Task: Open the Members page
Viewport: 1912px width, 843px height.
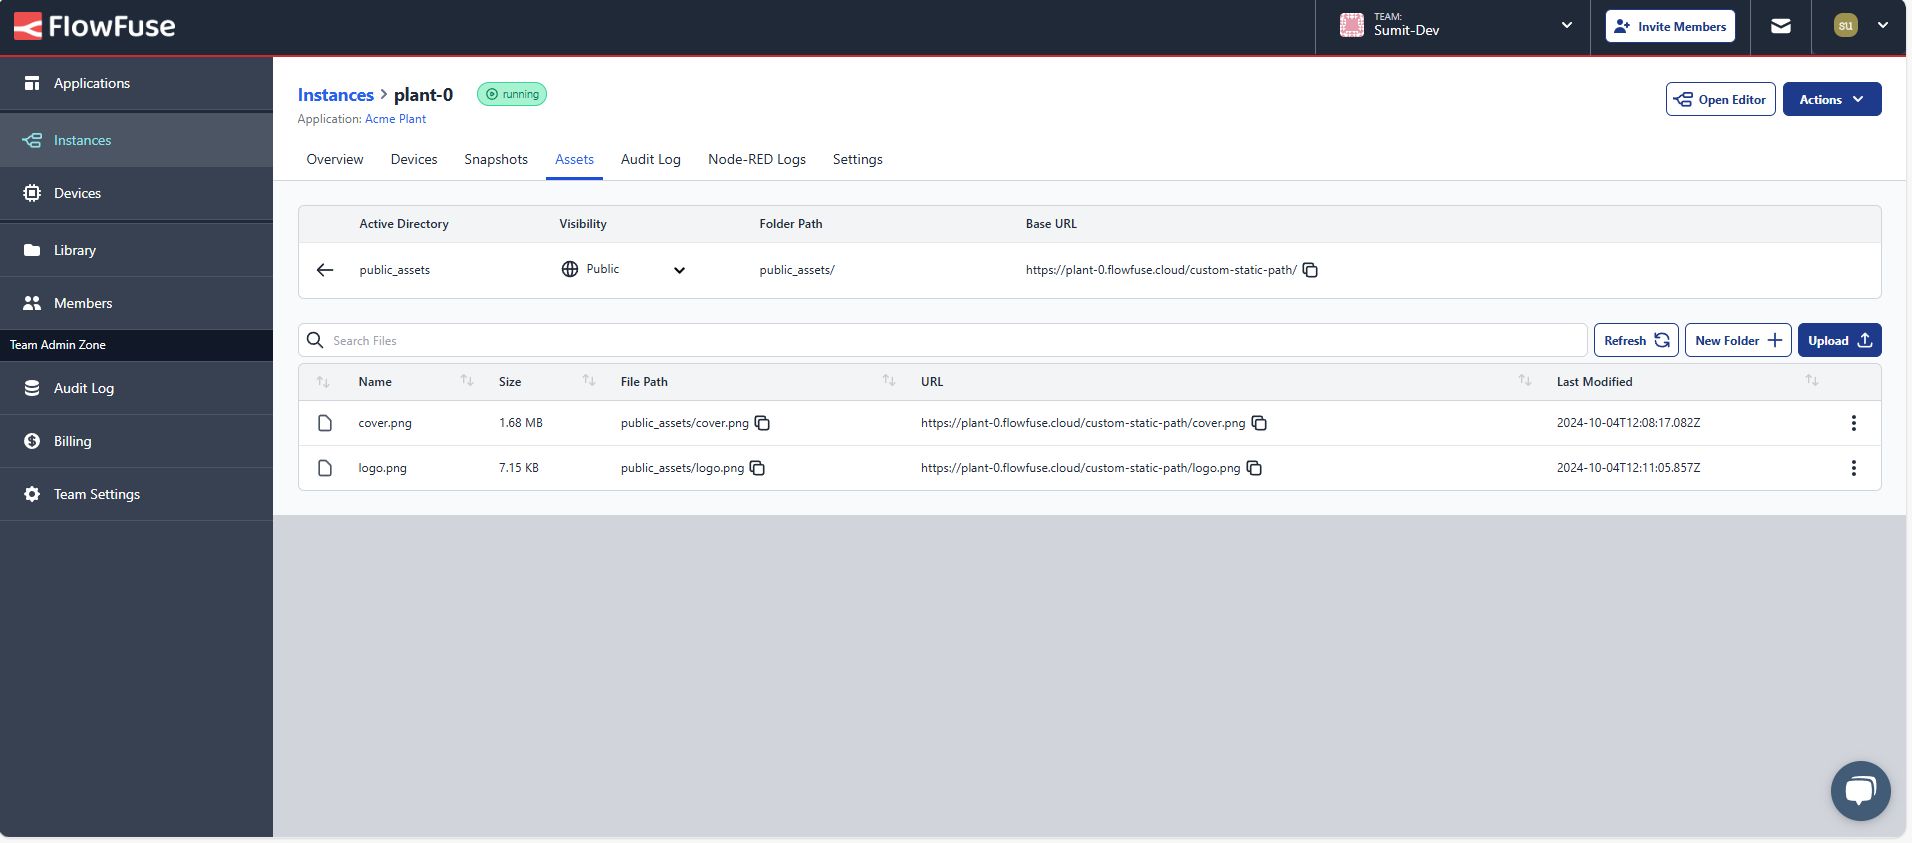Action: (x=136, y=303)
